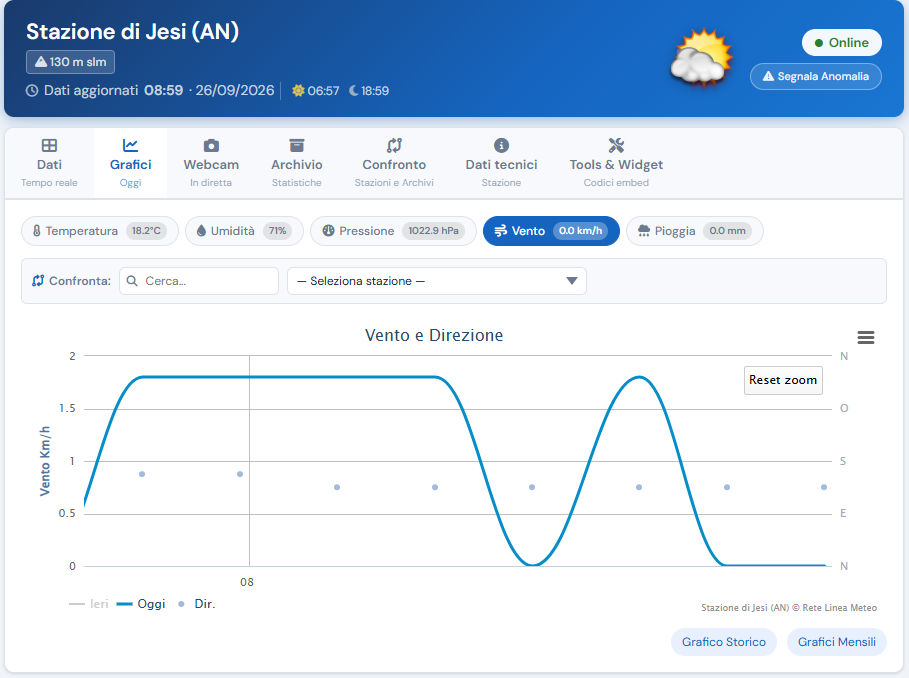Toggle the Dir. series in legend
The height and width of the screenshot is (678, 909).
pyautogui.click(x=197, y=604)
